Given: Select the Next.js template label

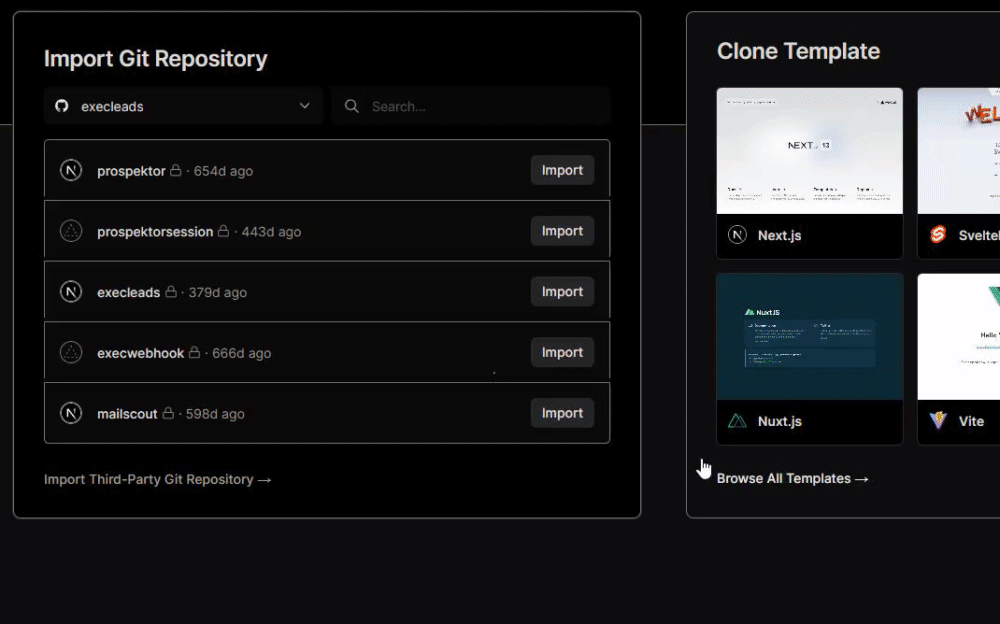Looking at the screenshot, I should tap(779, 235).
